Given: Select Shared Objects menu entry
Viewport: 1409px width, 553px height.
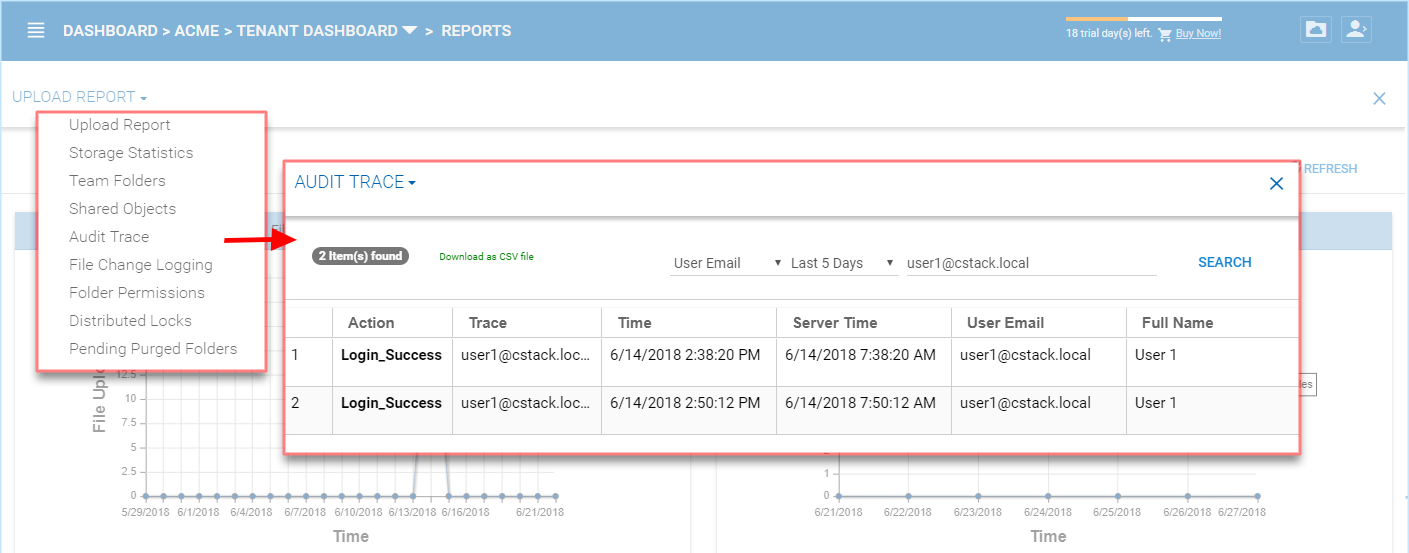Looking at the screenshot, I should [x=122, y=209].
